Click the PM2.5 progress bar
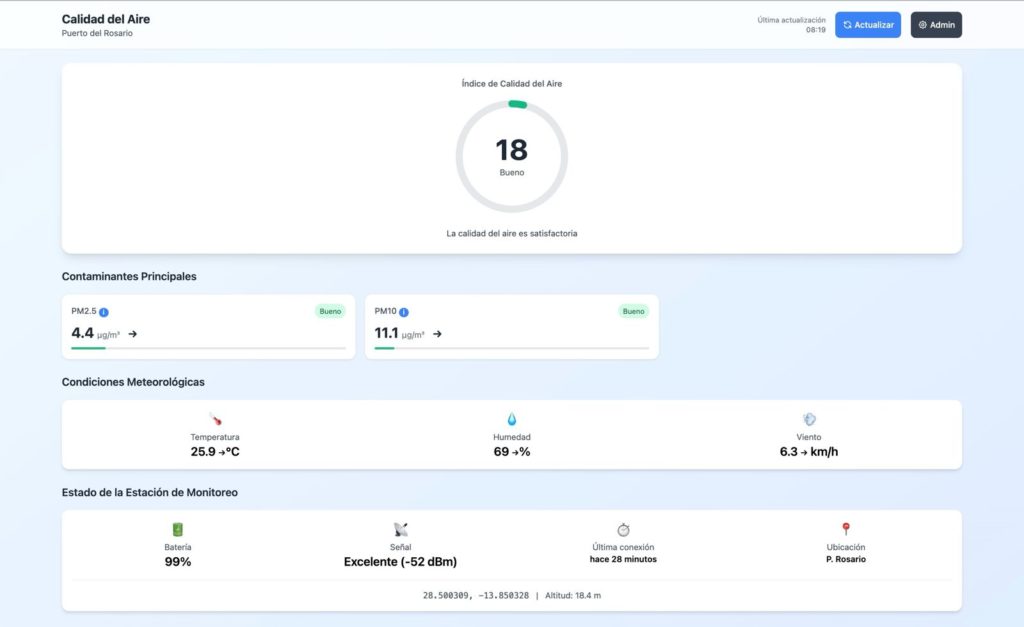The width and height of the screenshot is (1024, 627). pyautogui.click(x=208, y=348)
